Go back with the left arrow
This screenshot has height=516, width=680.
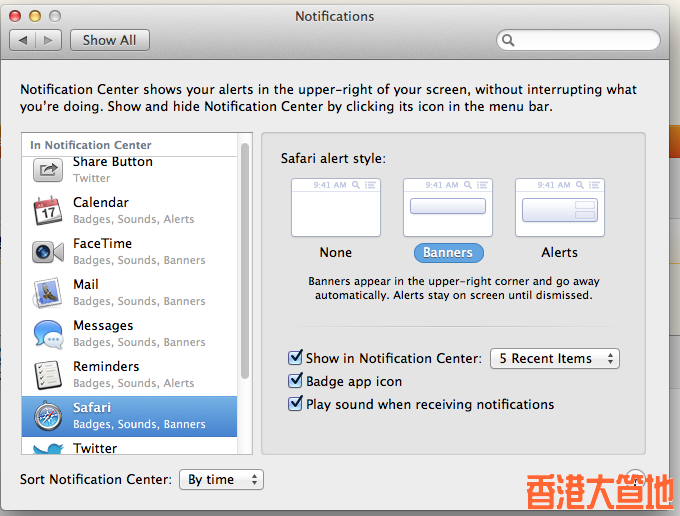[x=23, y=40]
